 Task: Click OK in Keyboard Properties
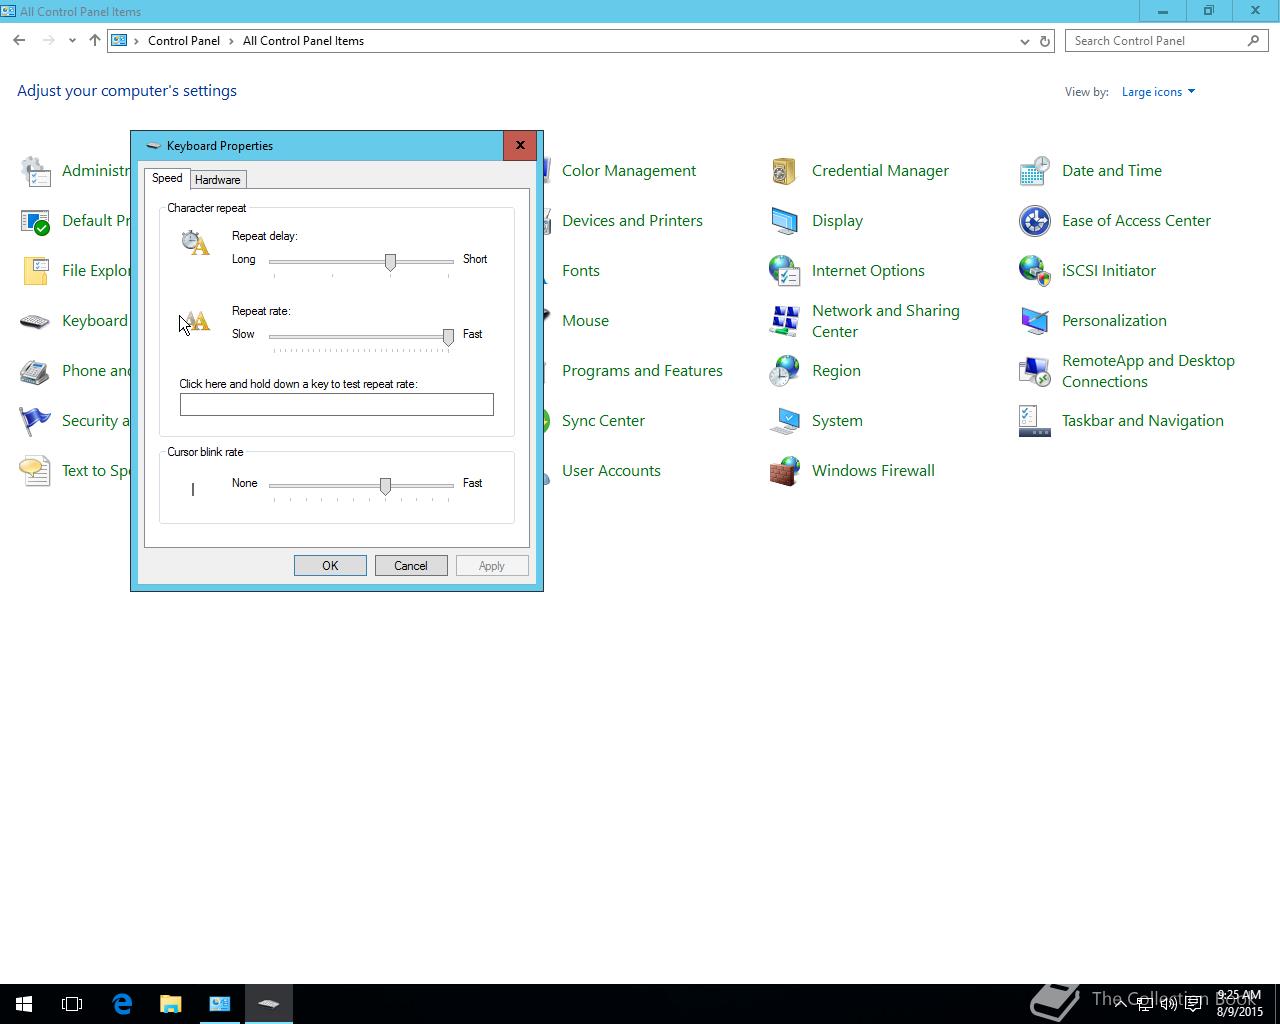pyautogui.click(x=330, y=566)
